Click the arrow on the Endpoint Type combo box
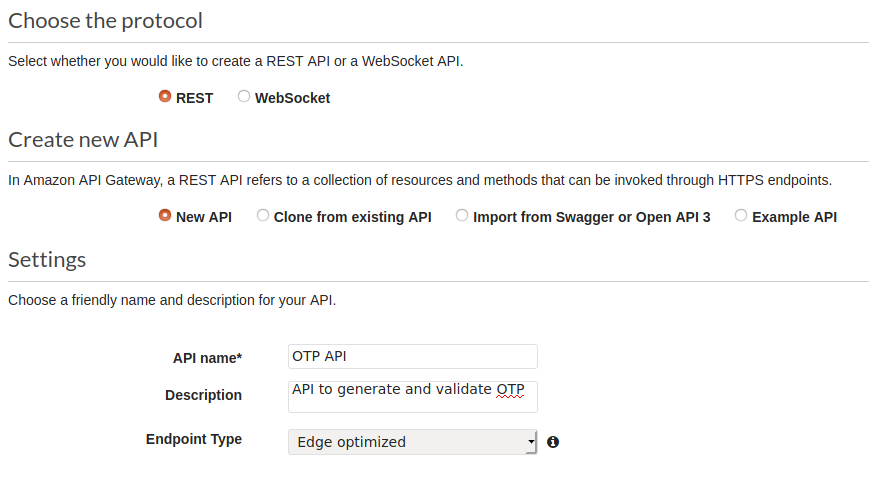Image resolution: width=869 pixels, height=498 pixels. coord(530,442)
